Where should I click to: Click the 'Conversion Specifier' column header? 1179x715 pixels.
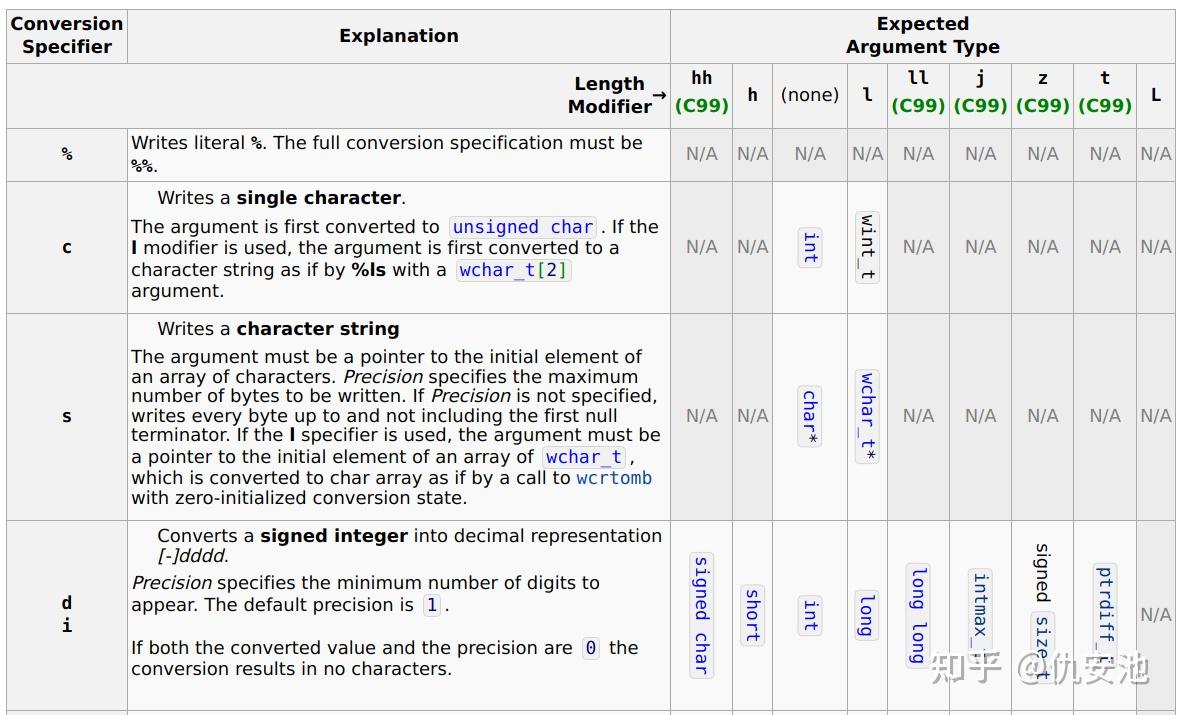[x=67, y=35]
